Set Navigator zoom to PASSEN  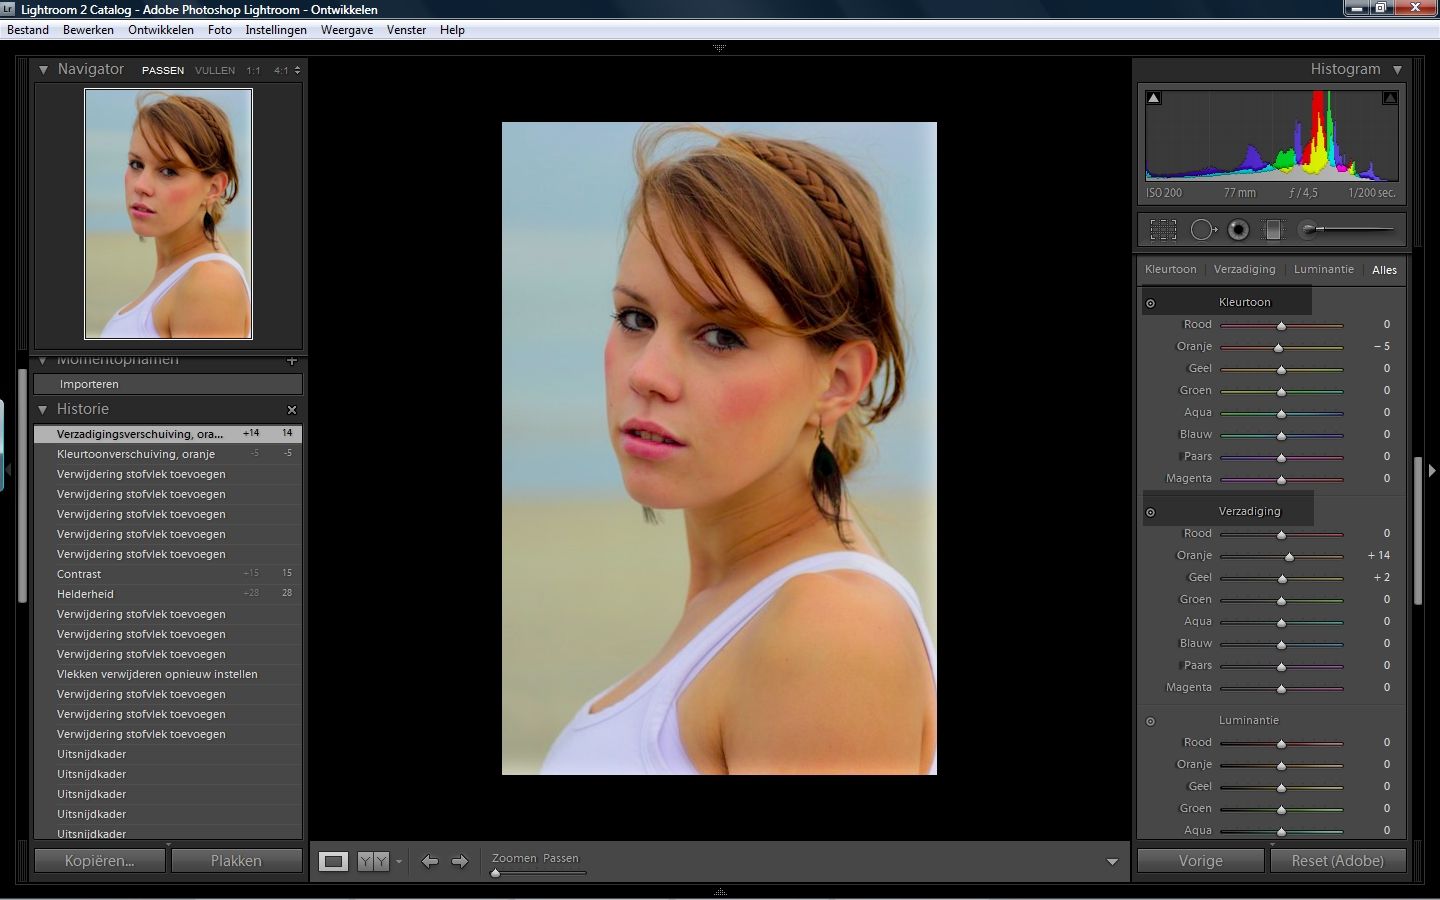[163, 71]
